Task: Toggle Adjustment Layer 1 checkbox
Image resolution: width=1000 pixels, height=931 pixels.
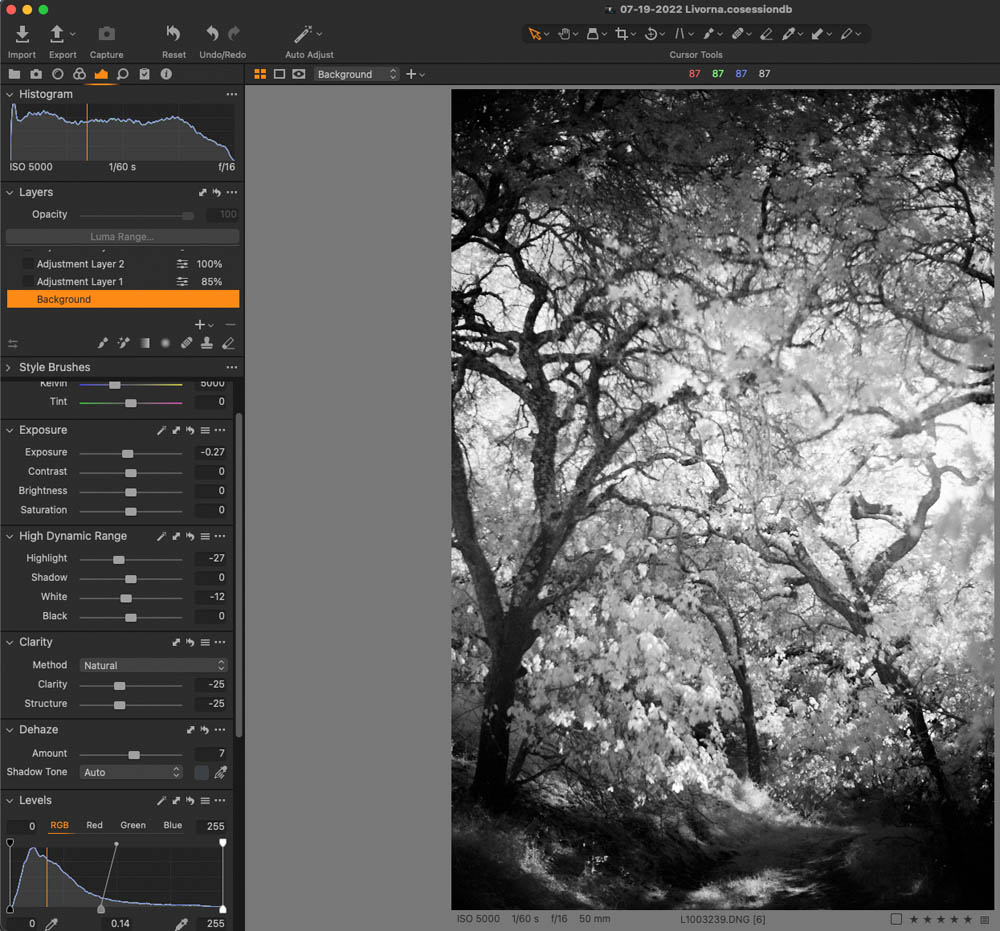Action: (27, 281)
